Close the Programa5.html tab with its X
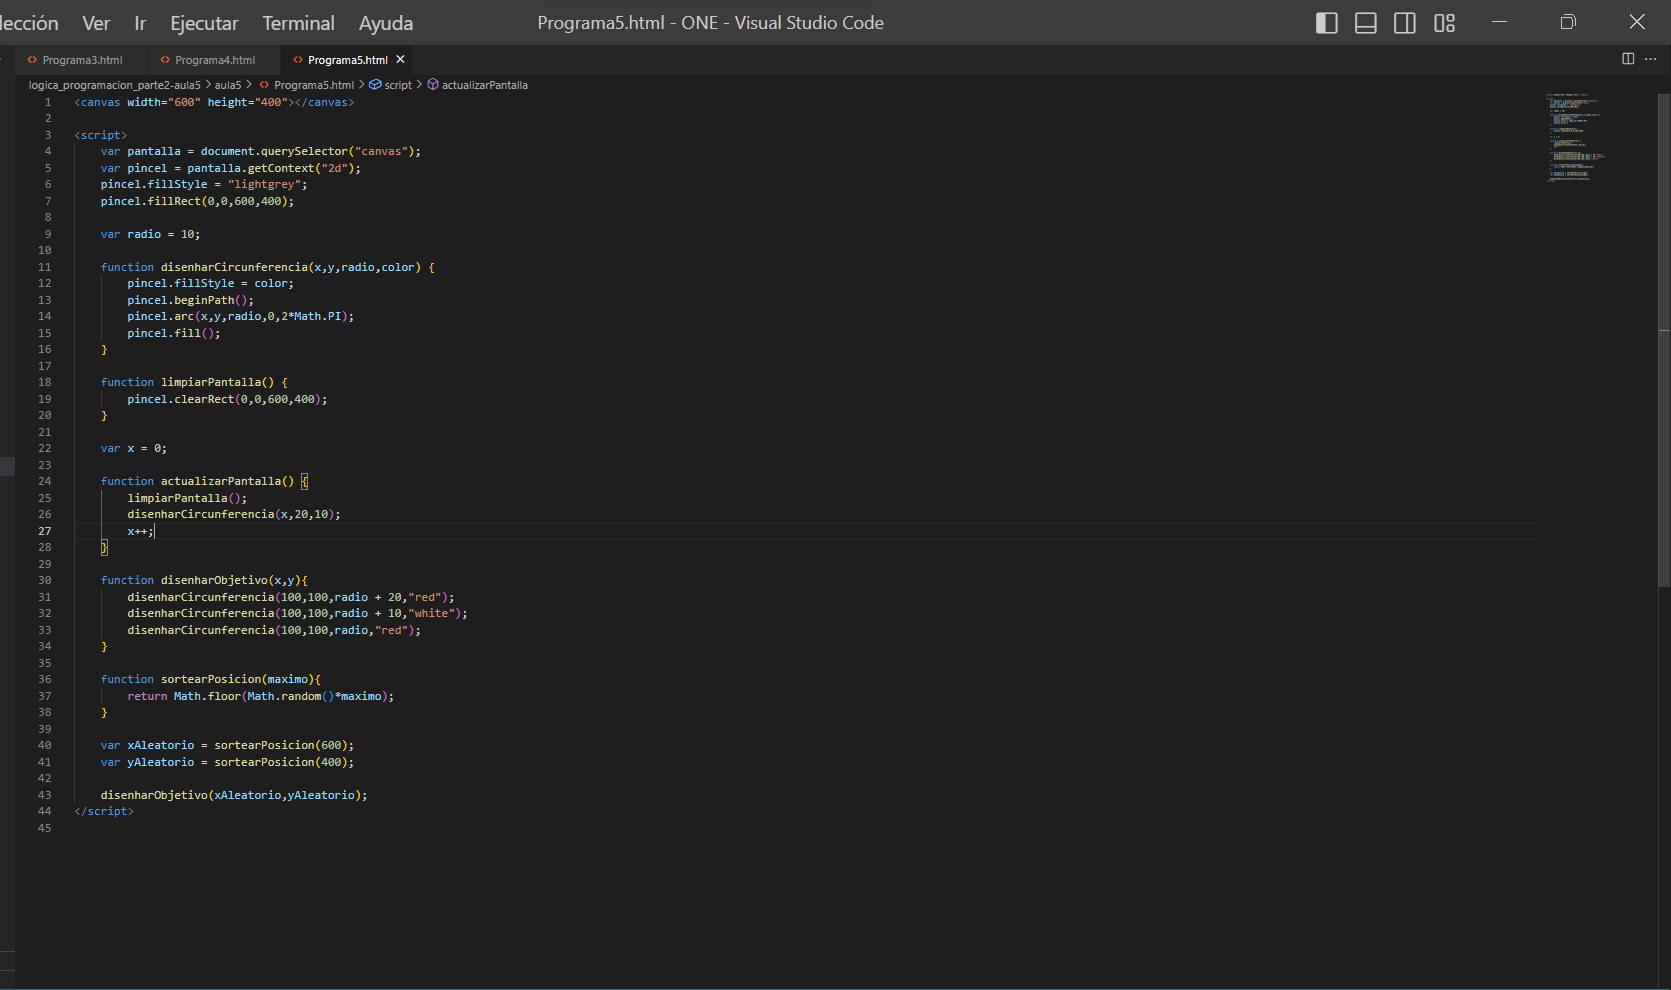Viewport: 1671px width, 990px height. tap(400, 60)
